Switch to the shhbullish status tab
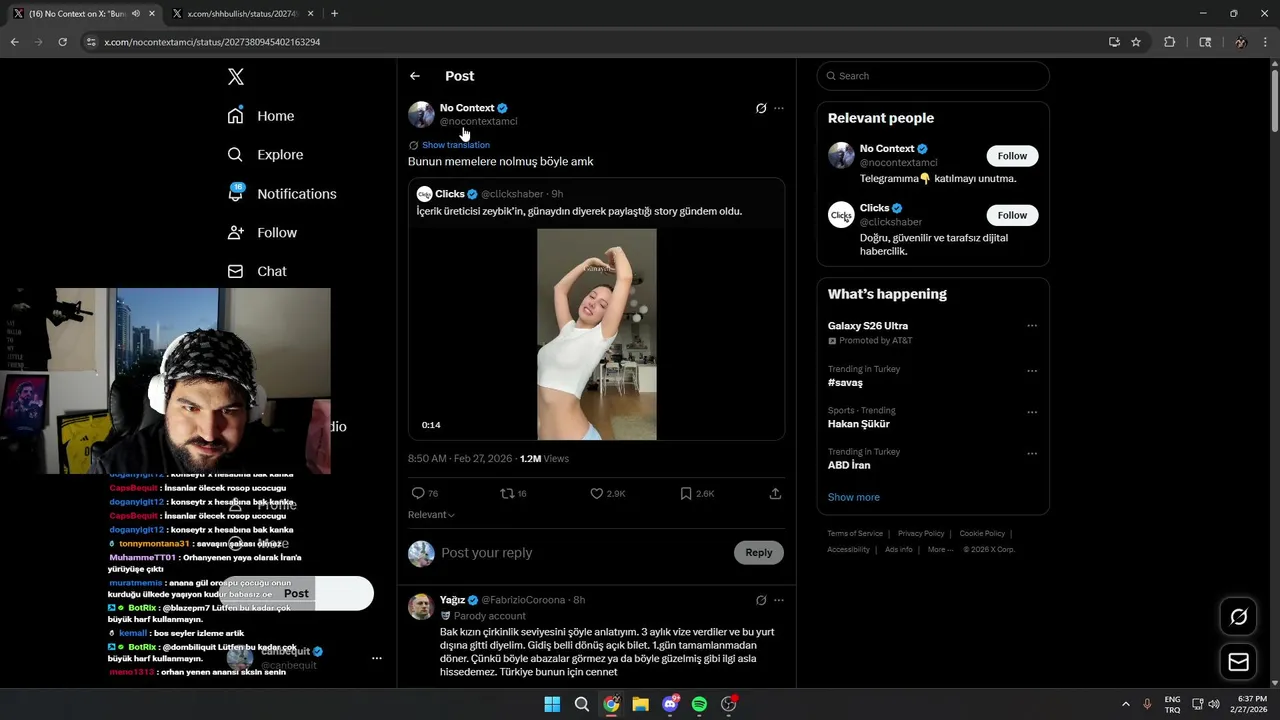This screenshot has height=720, width=1280. [x=240, y=14]
